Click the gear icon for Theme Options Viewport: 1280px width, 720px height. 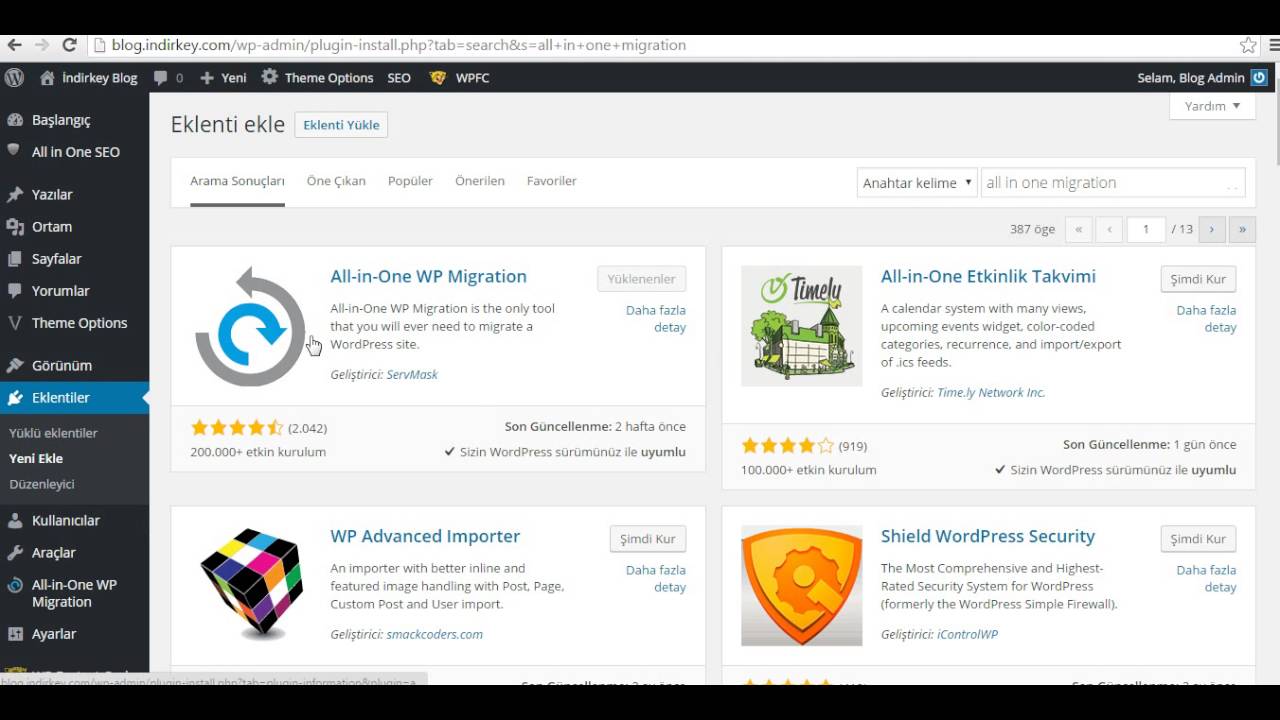tap(270, 77)
